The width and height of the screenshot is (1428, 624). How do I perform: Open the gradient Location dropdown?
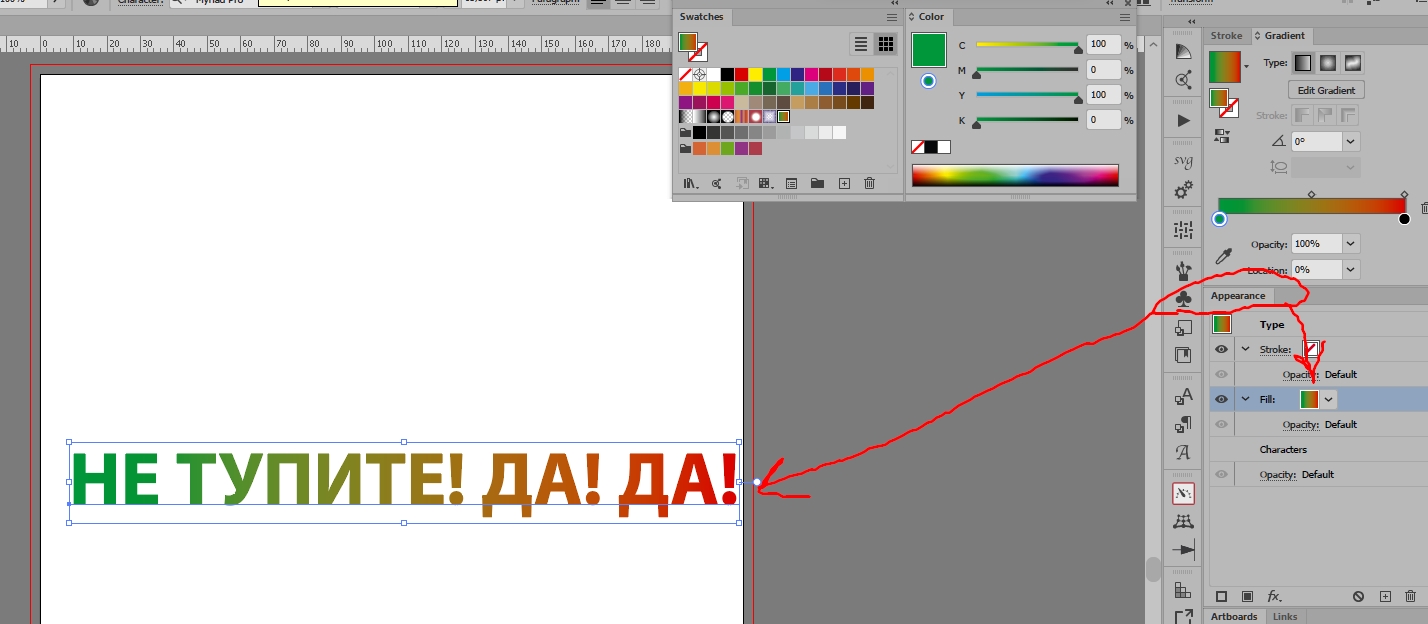(1351, 270)
